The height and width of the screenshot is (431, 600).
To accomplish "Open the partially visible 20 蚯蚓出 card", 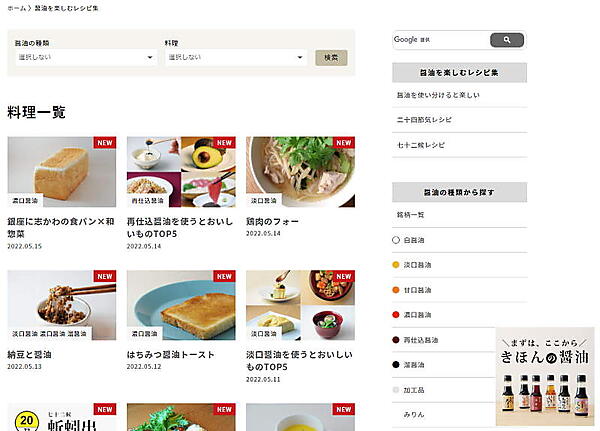I will (62, 417).
